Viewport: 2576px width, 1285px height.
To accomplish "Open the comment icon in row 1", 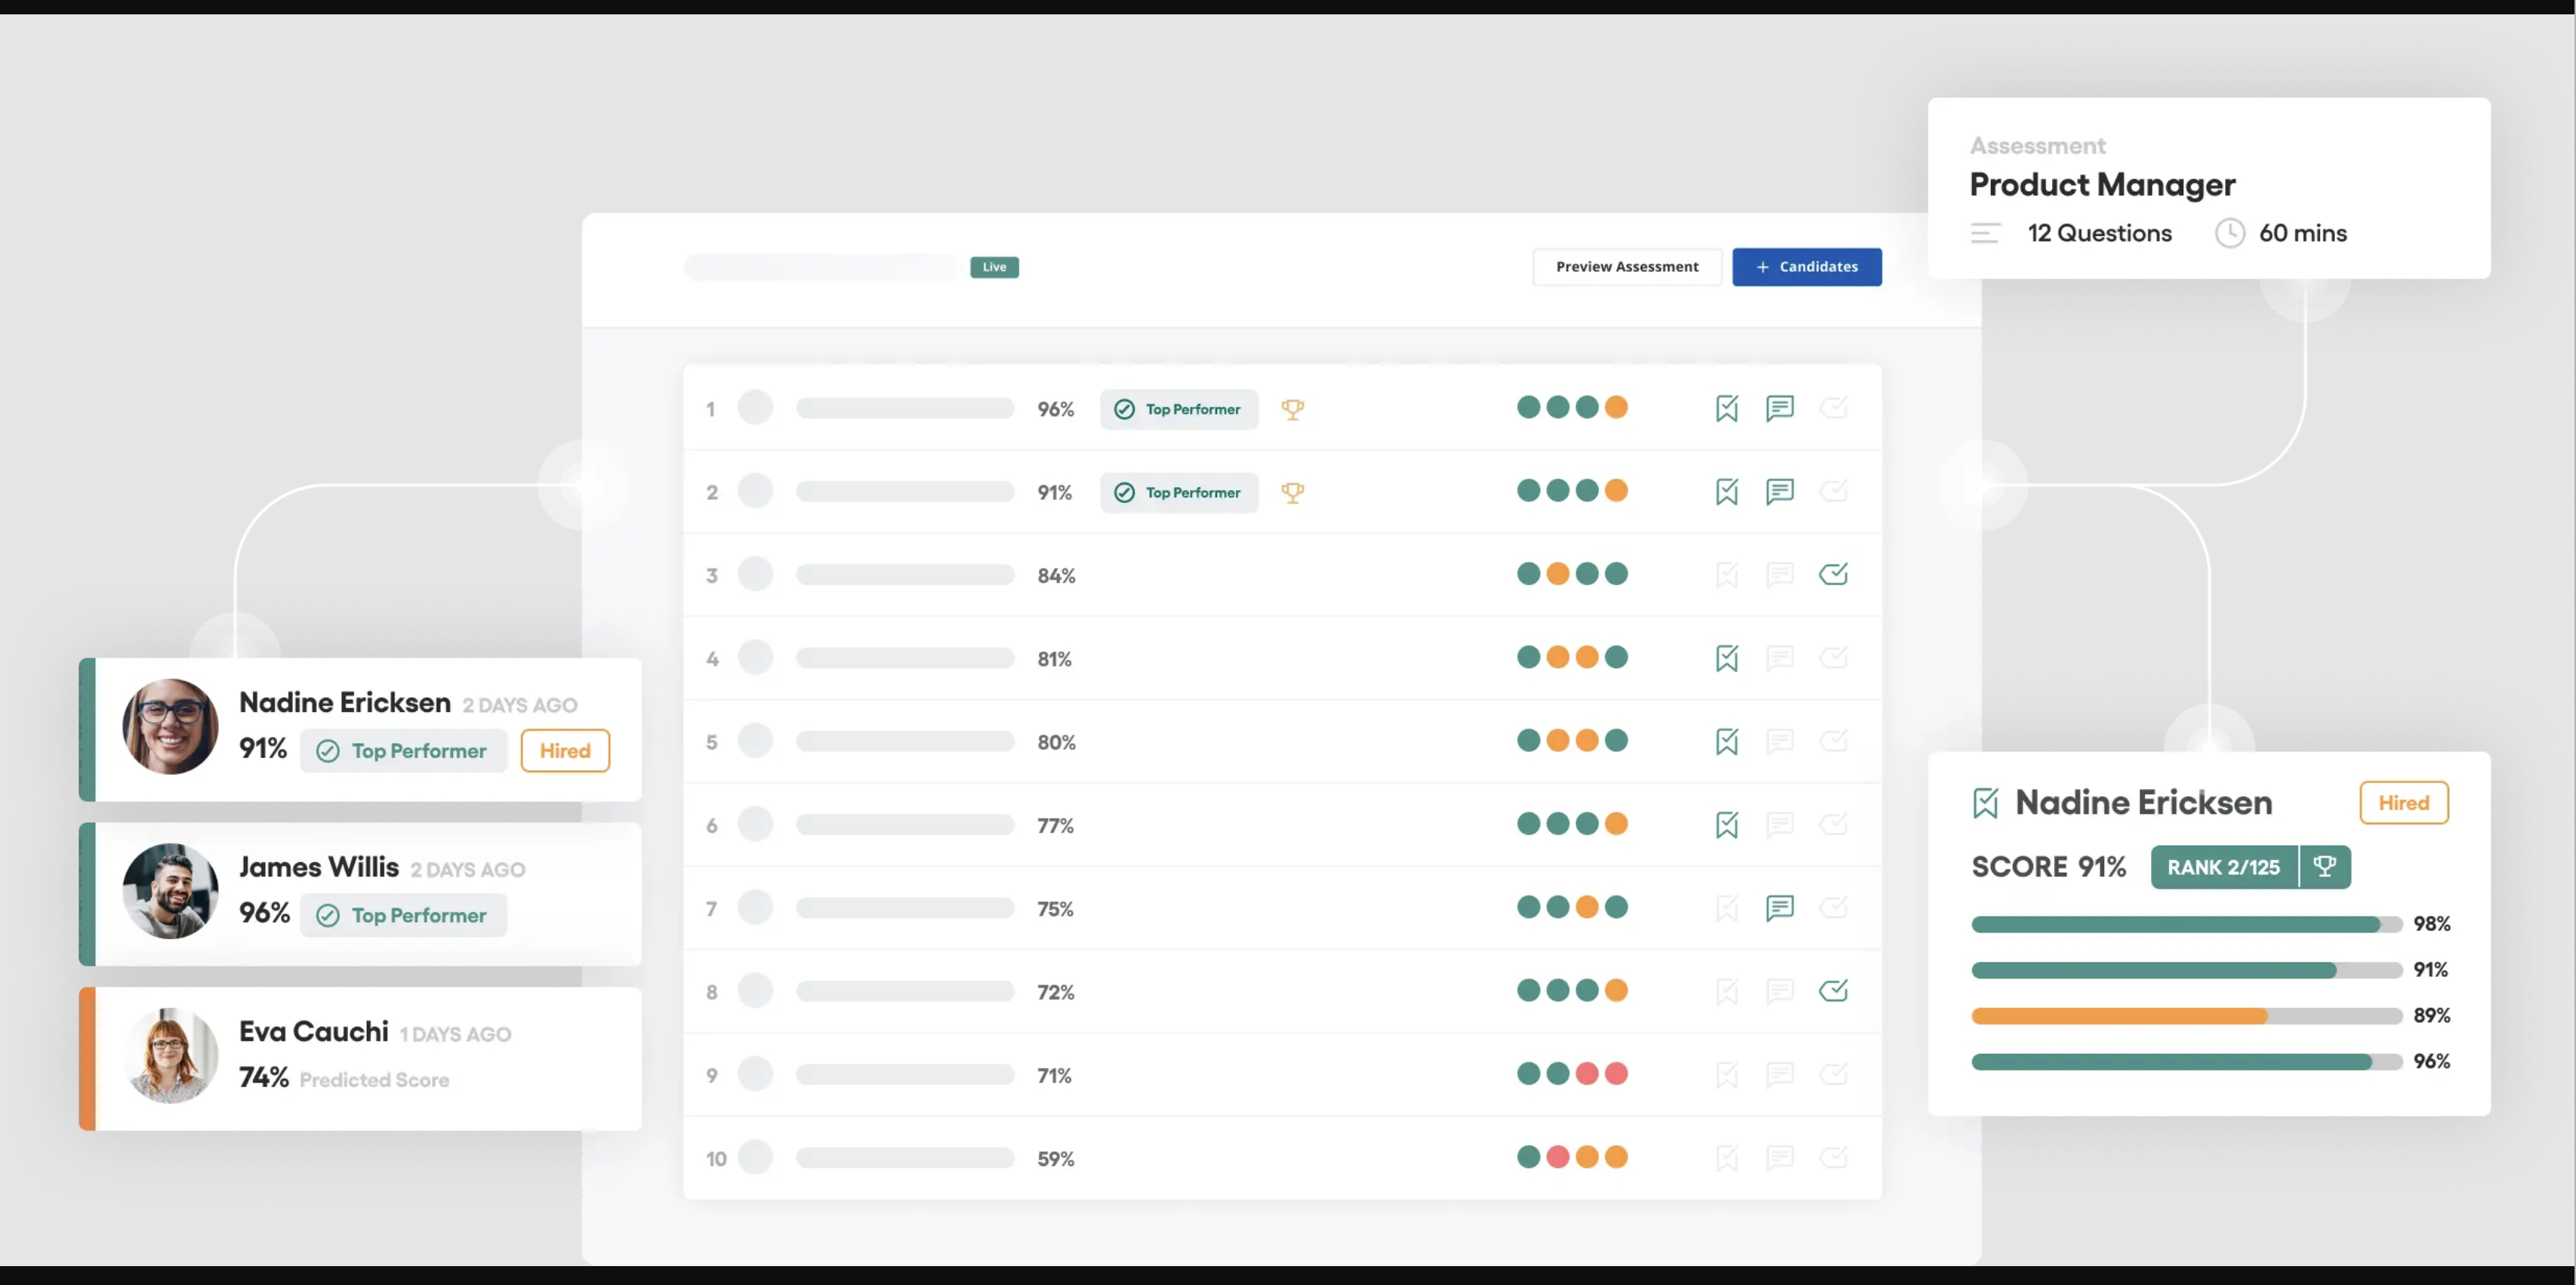I will coord(1780,408).
